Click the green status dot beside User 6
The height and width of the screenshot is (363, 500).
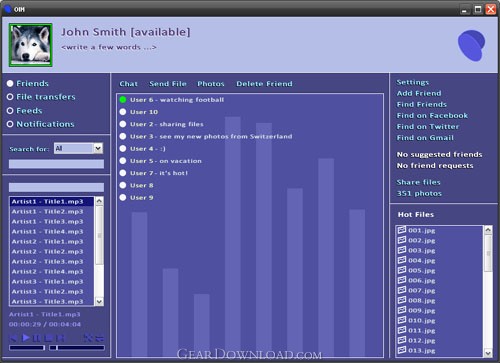(x=123, y=99)
